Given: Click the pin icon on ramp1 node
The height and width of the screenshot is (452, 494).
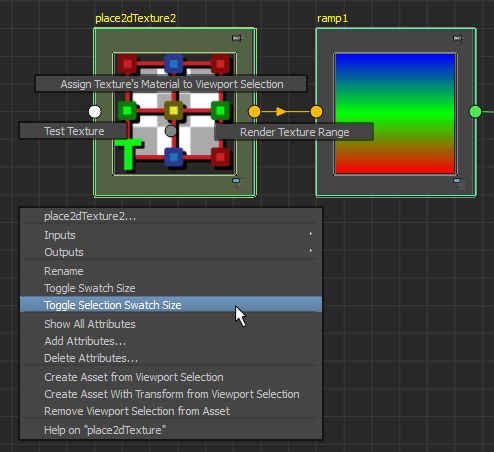Looking at the screenshot, I should [458, 38].
